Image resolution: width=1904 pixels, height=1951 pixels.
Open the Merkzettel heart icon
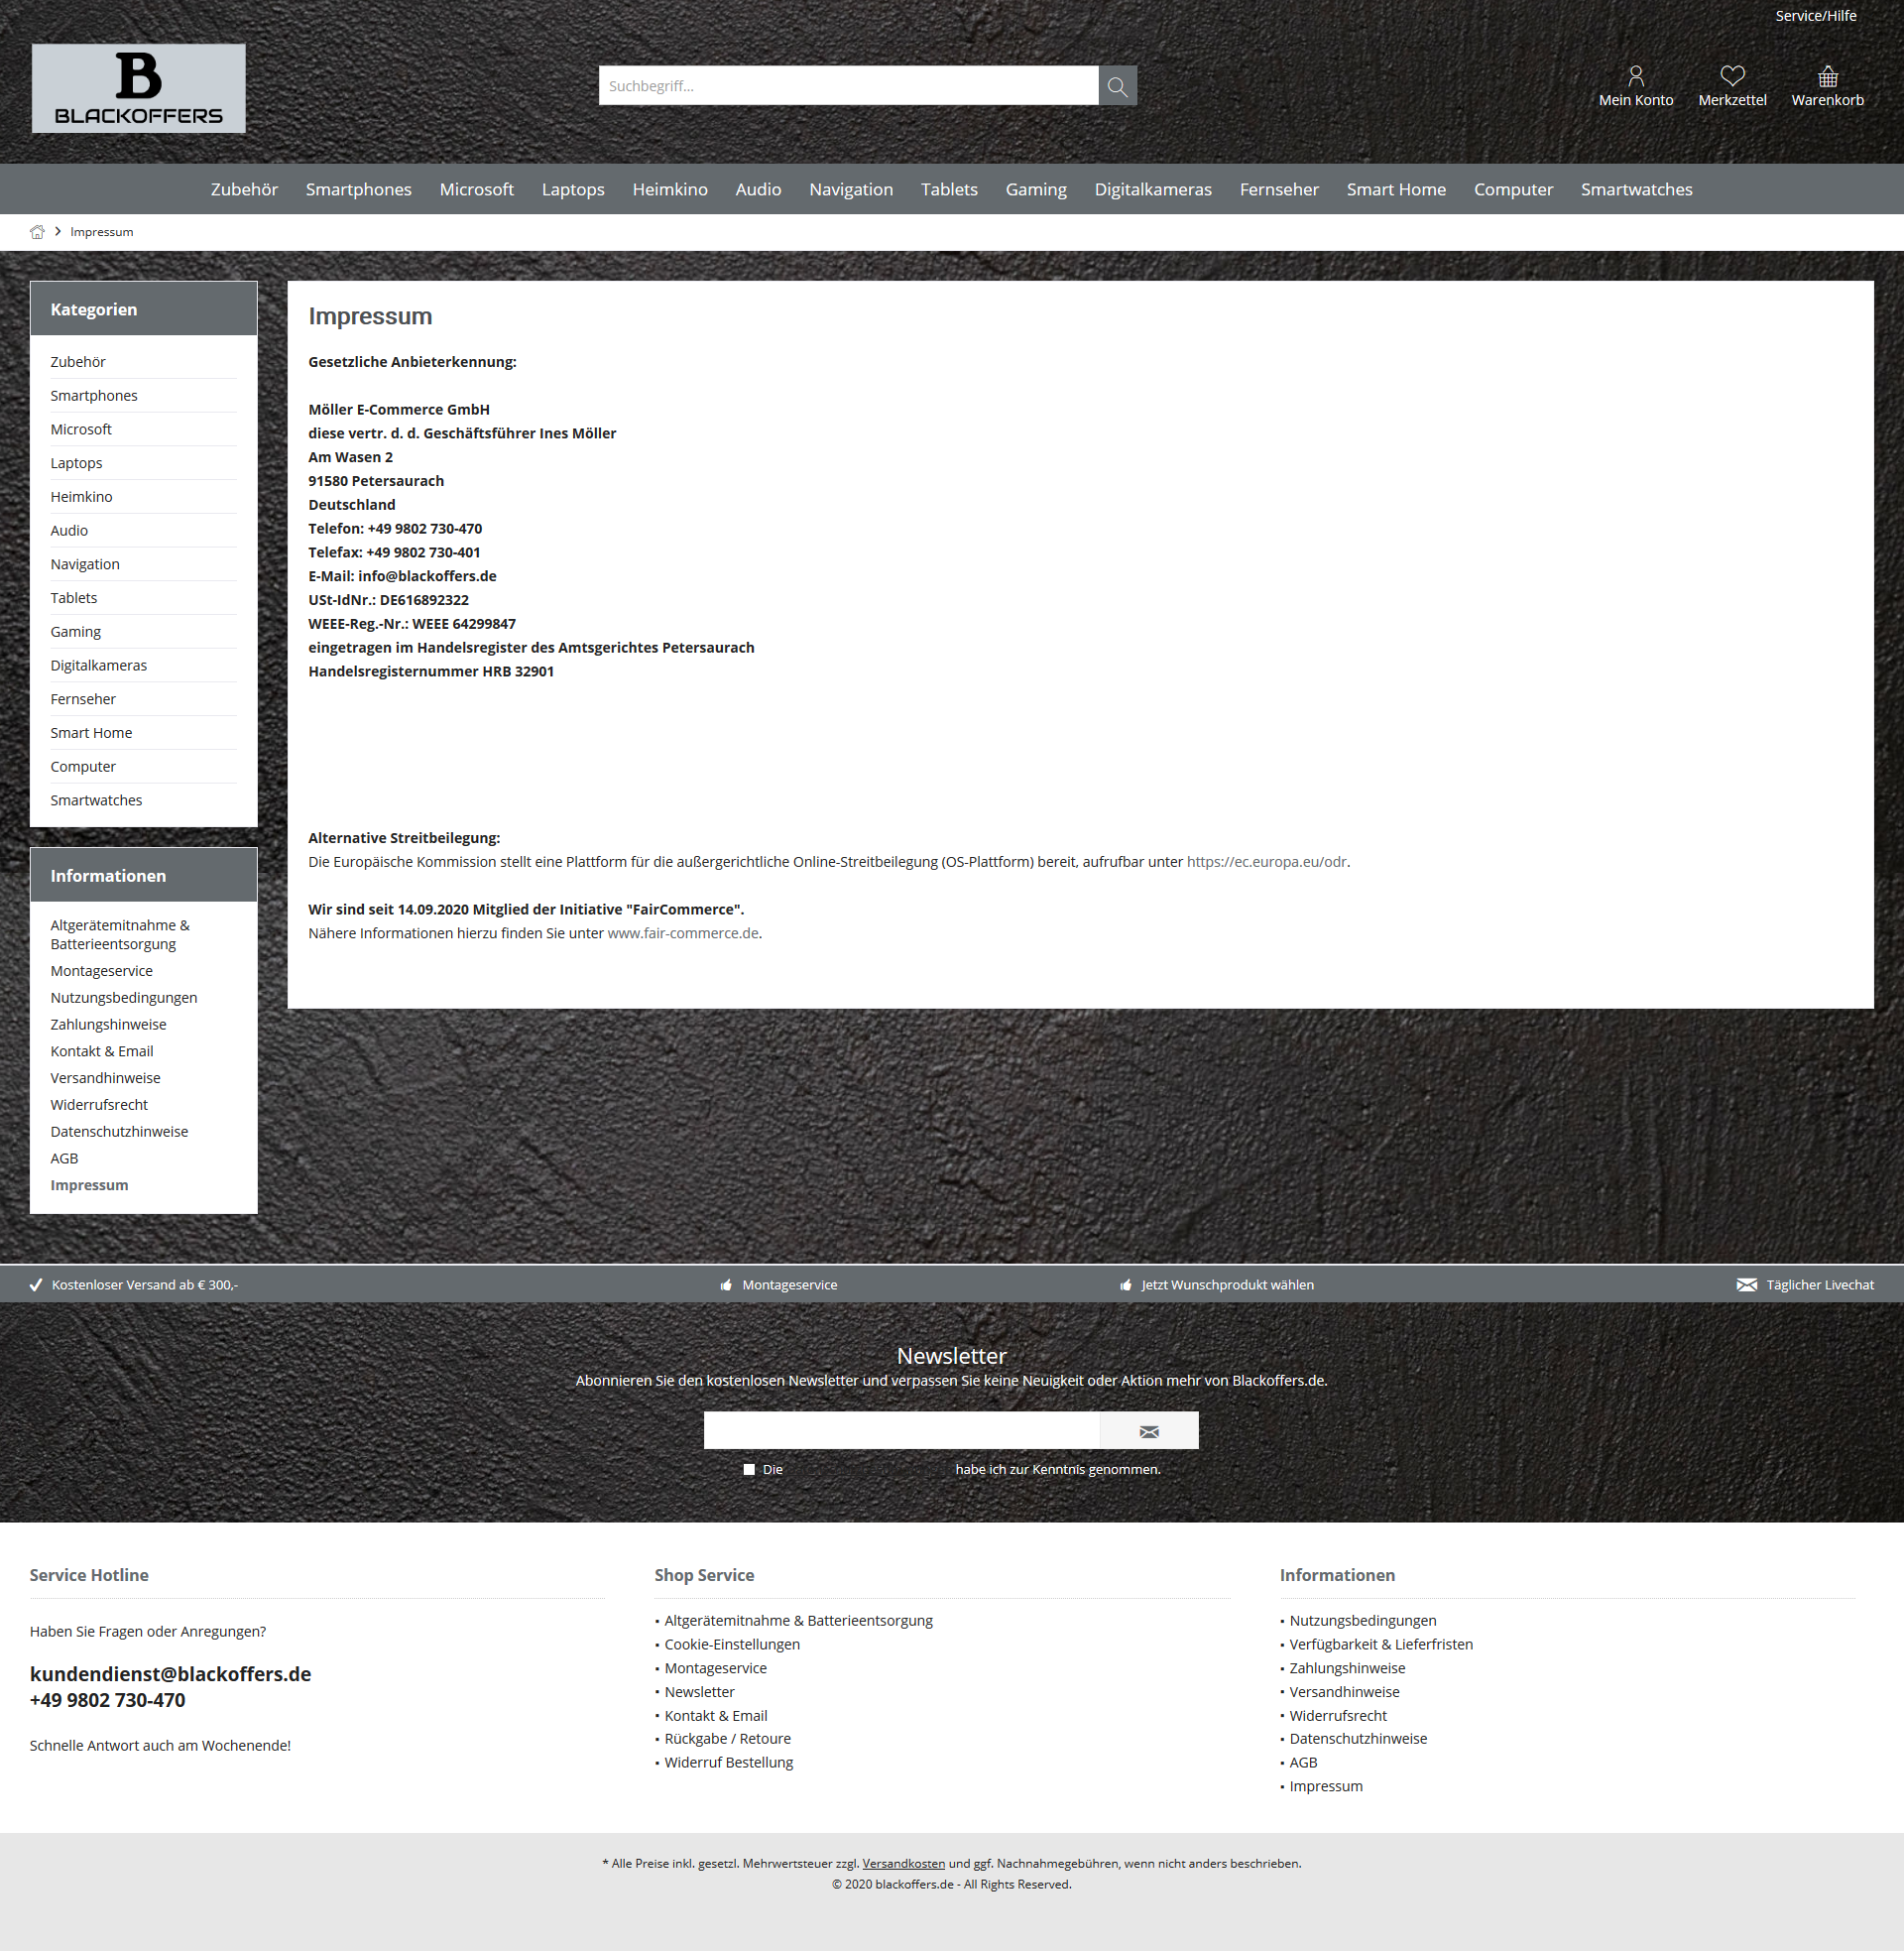coord(1732,76)
